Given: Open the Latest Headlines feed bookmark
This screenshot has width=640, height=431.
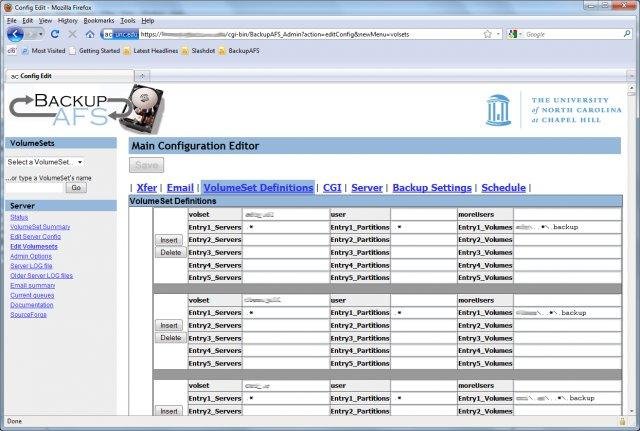Looking at the screenshot, I should (151, 51).
